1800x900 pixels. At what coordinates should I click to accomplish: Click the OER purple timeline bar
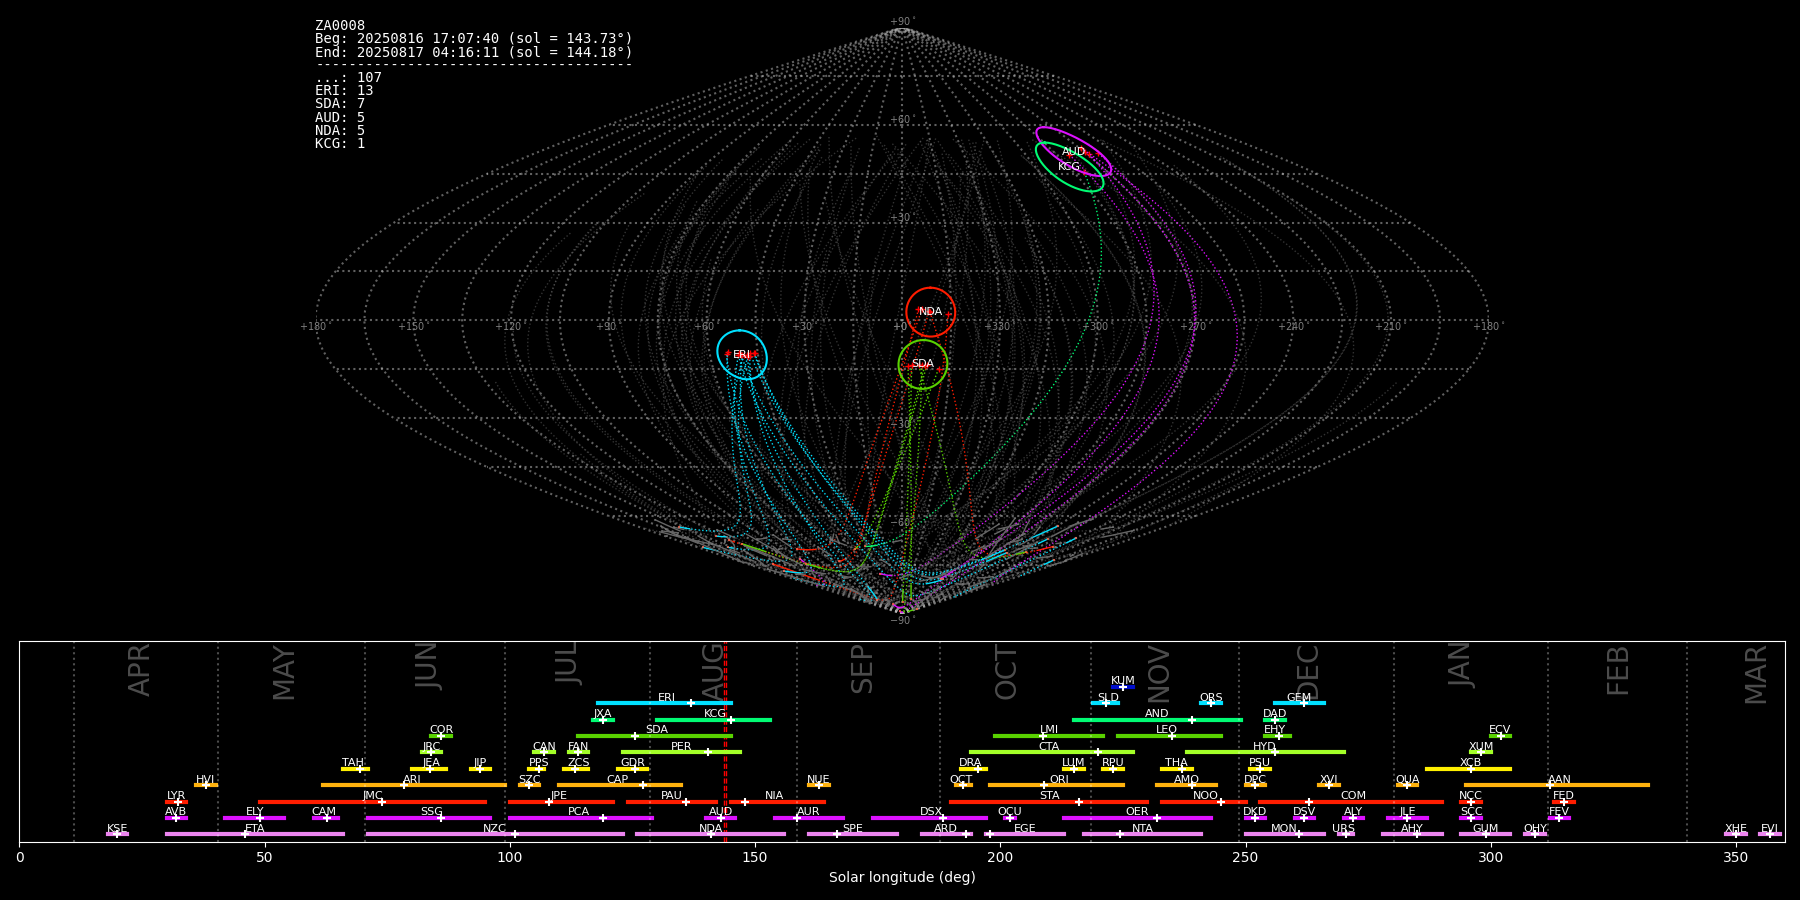click(x=1137, y=818)
